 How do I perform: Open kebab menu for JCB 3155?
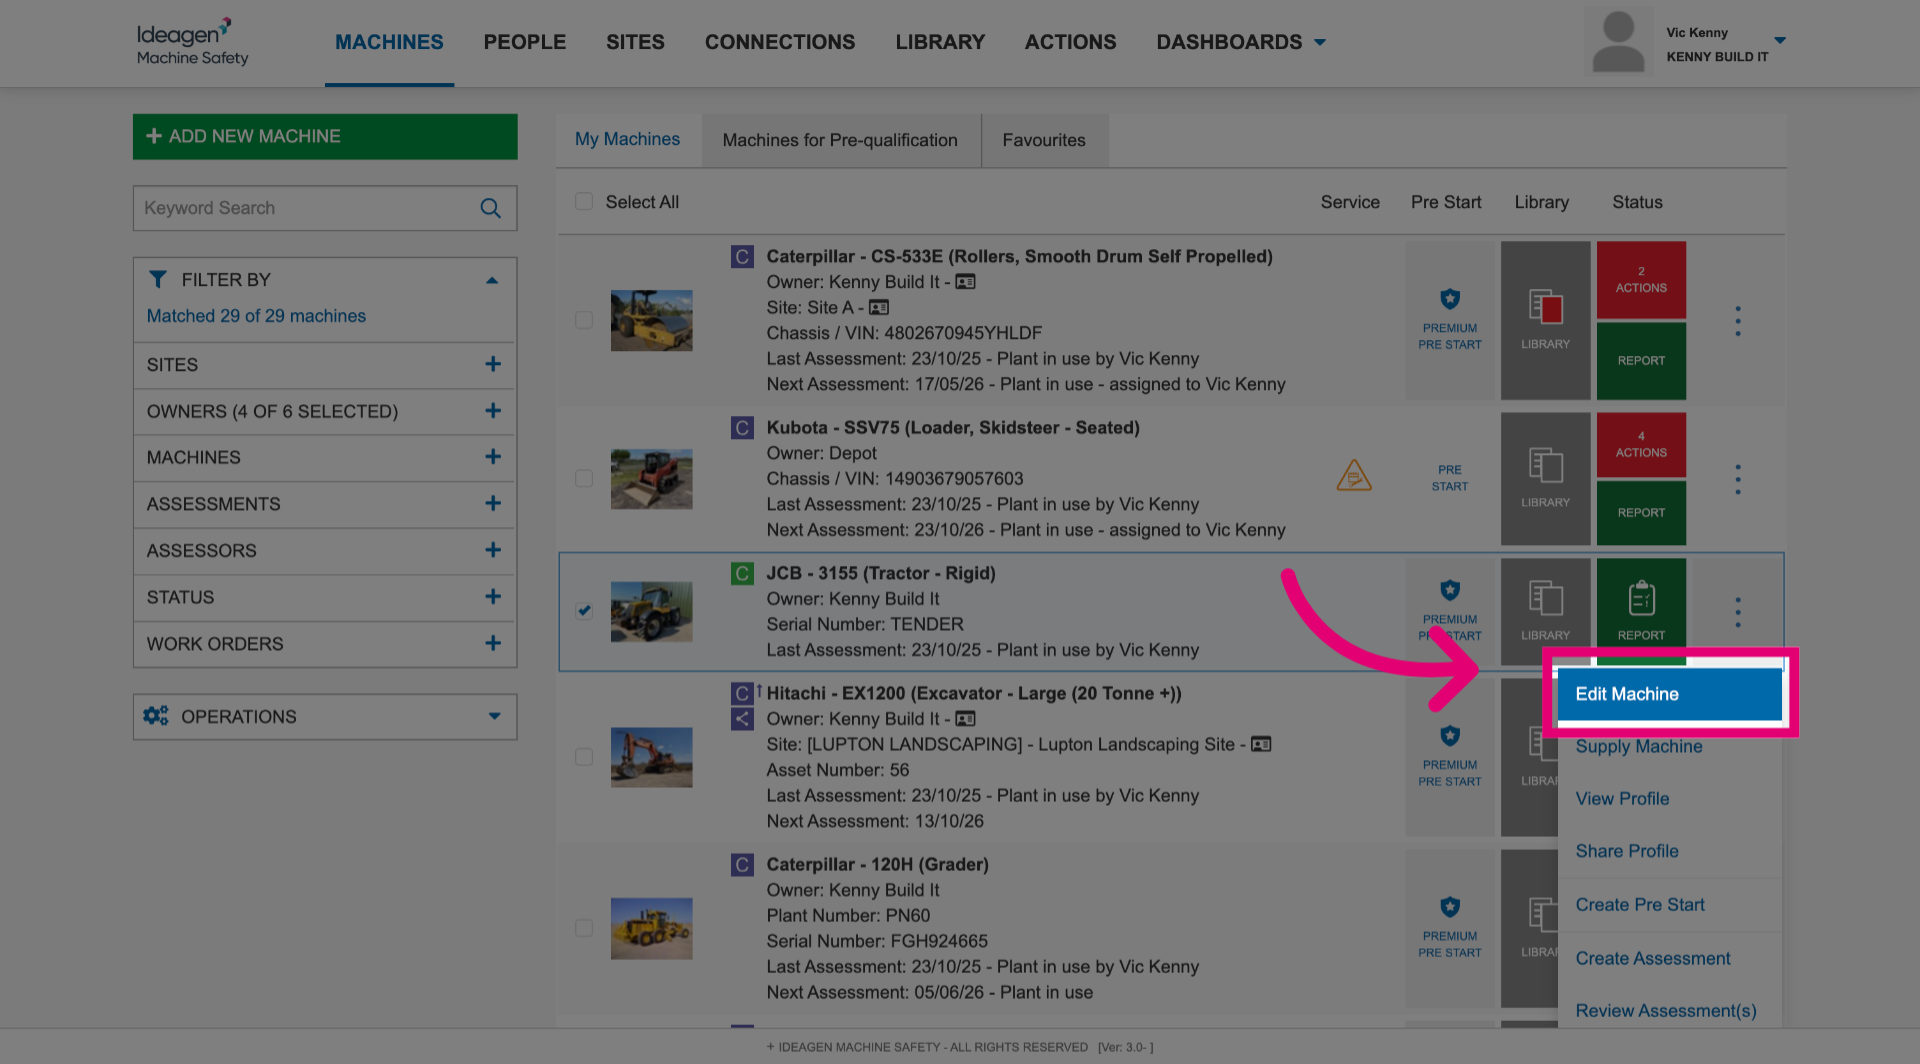(x=1738, y=612)
